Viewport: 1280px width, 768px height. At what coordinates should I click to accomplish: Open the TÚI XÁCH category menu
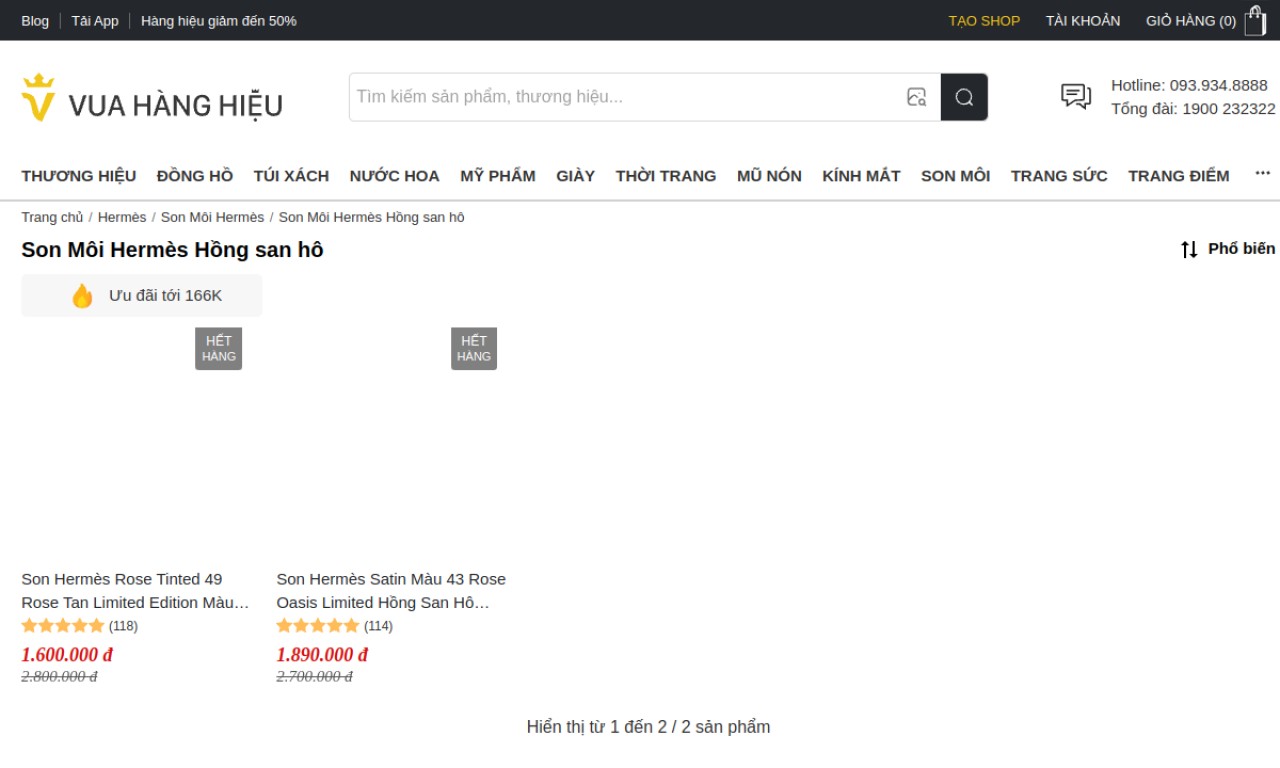tap(291, 176)
